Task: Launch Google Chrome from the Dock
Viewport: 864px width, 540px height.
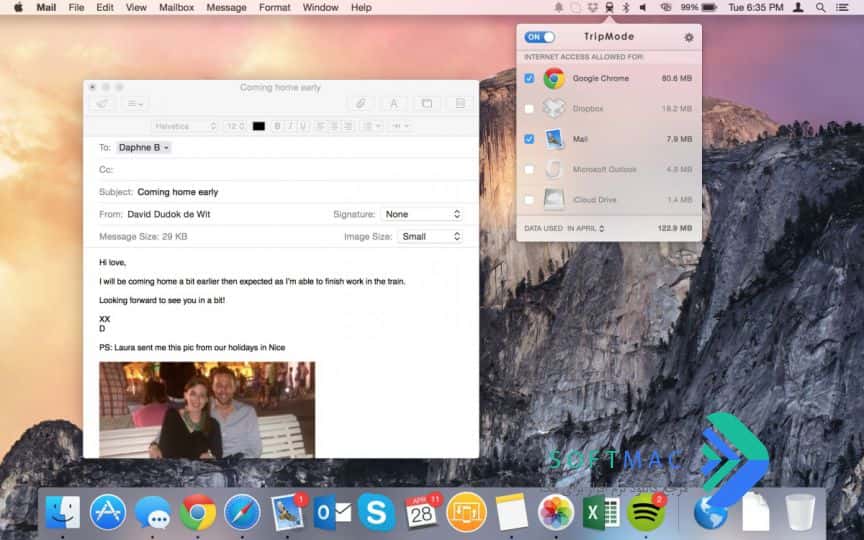Action: [x=198, y=512]
